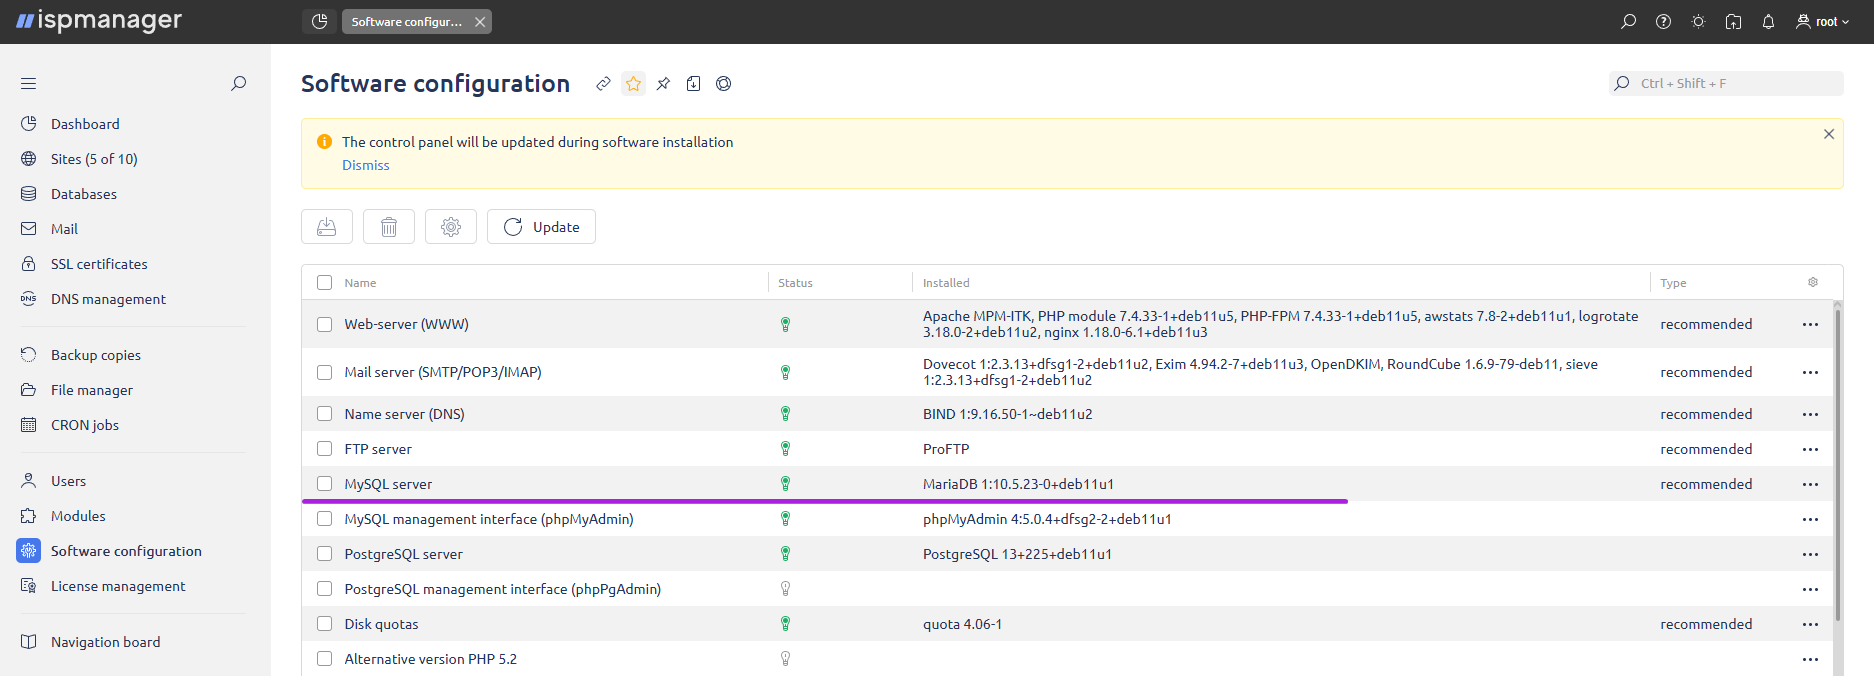
Task: Click the Update button
Action: tap(541, 227)
